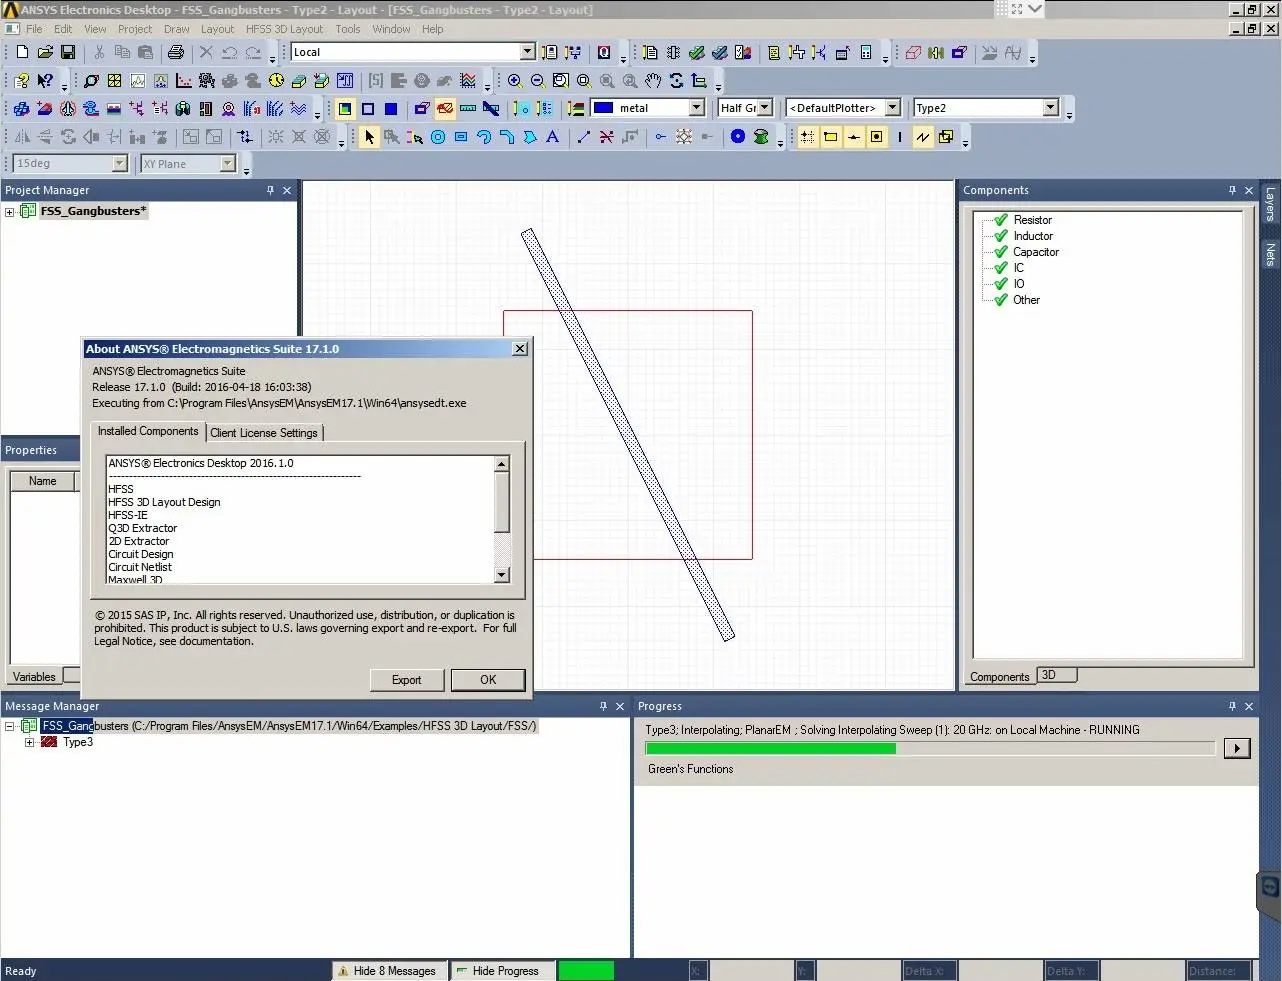Image resolution: width=1282 pixels, height=981 pixels.
Task: Click the blue donut via tool icon
Action: coord(738,137)
